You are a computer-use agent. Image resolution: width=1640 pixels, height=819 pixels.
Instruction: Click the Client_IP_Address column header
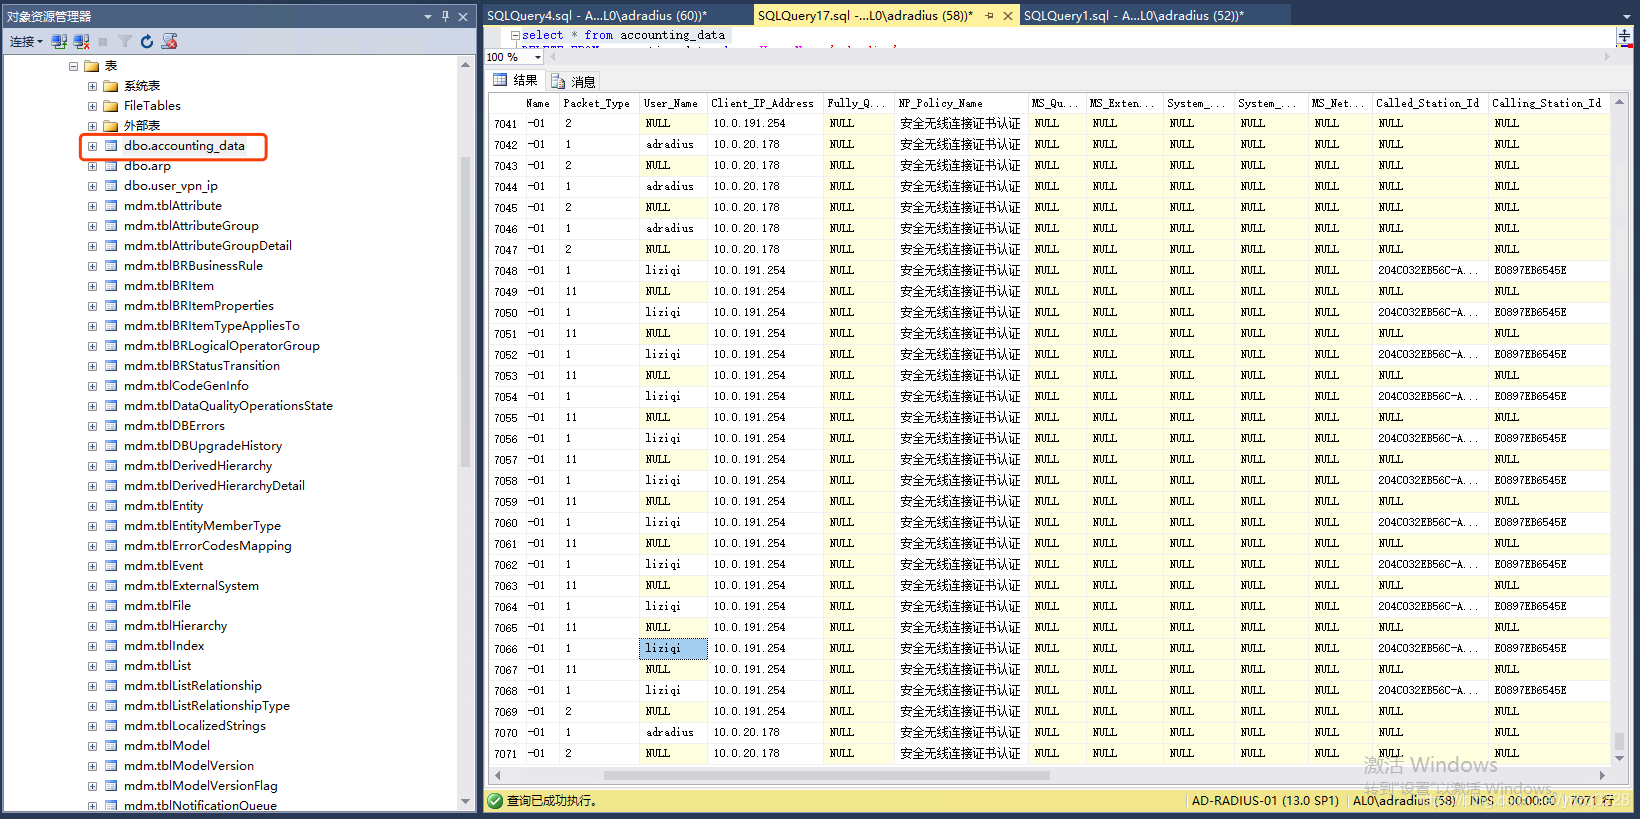click(763, 103)
